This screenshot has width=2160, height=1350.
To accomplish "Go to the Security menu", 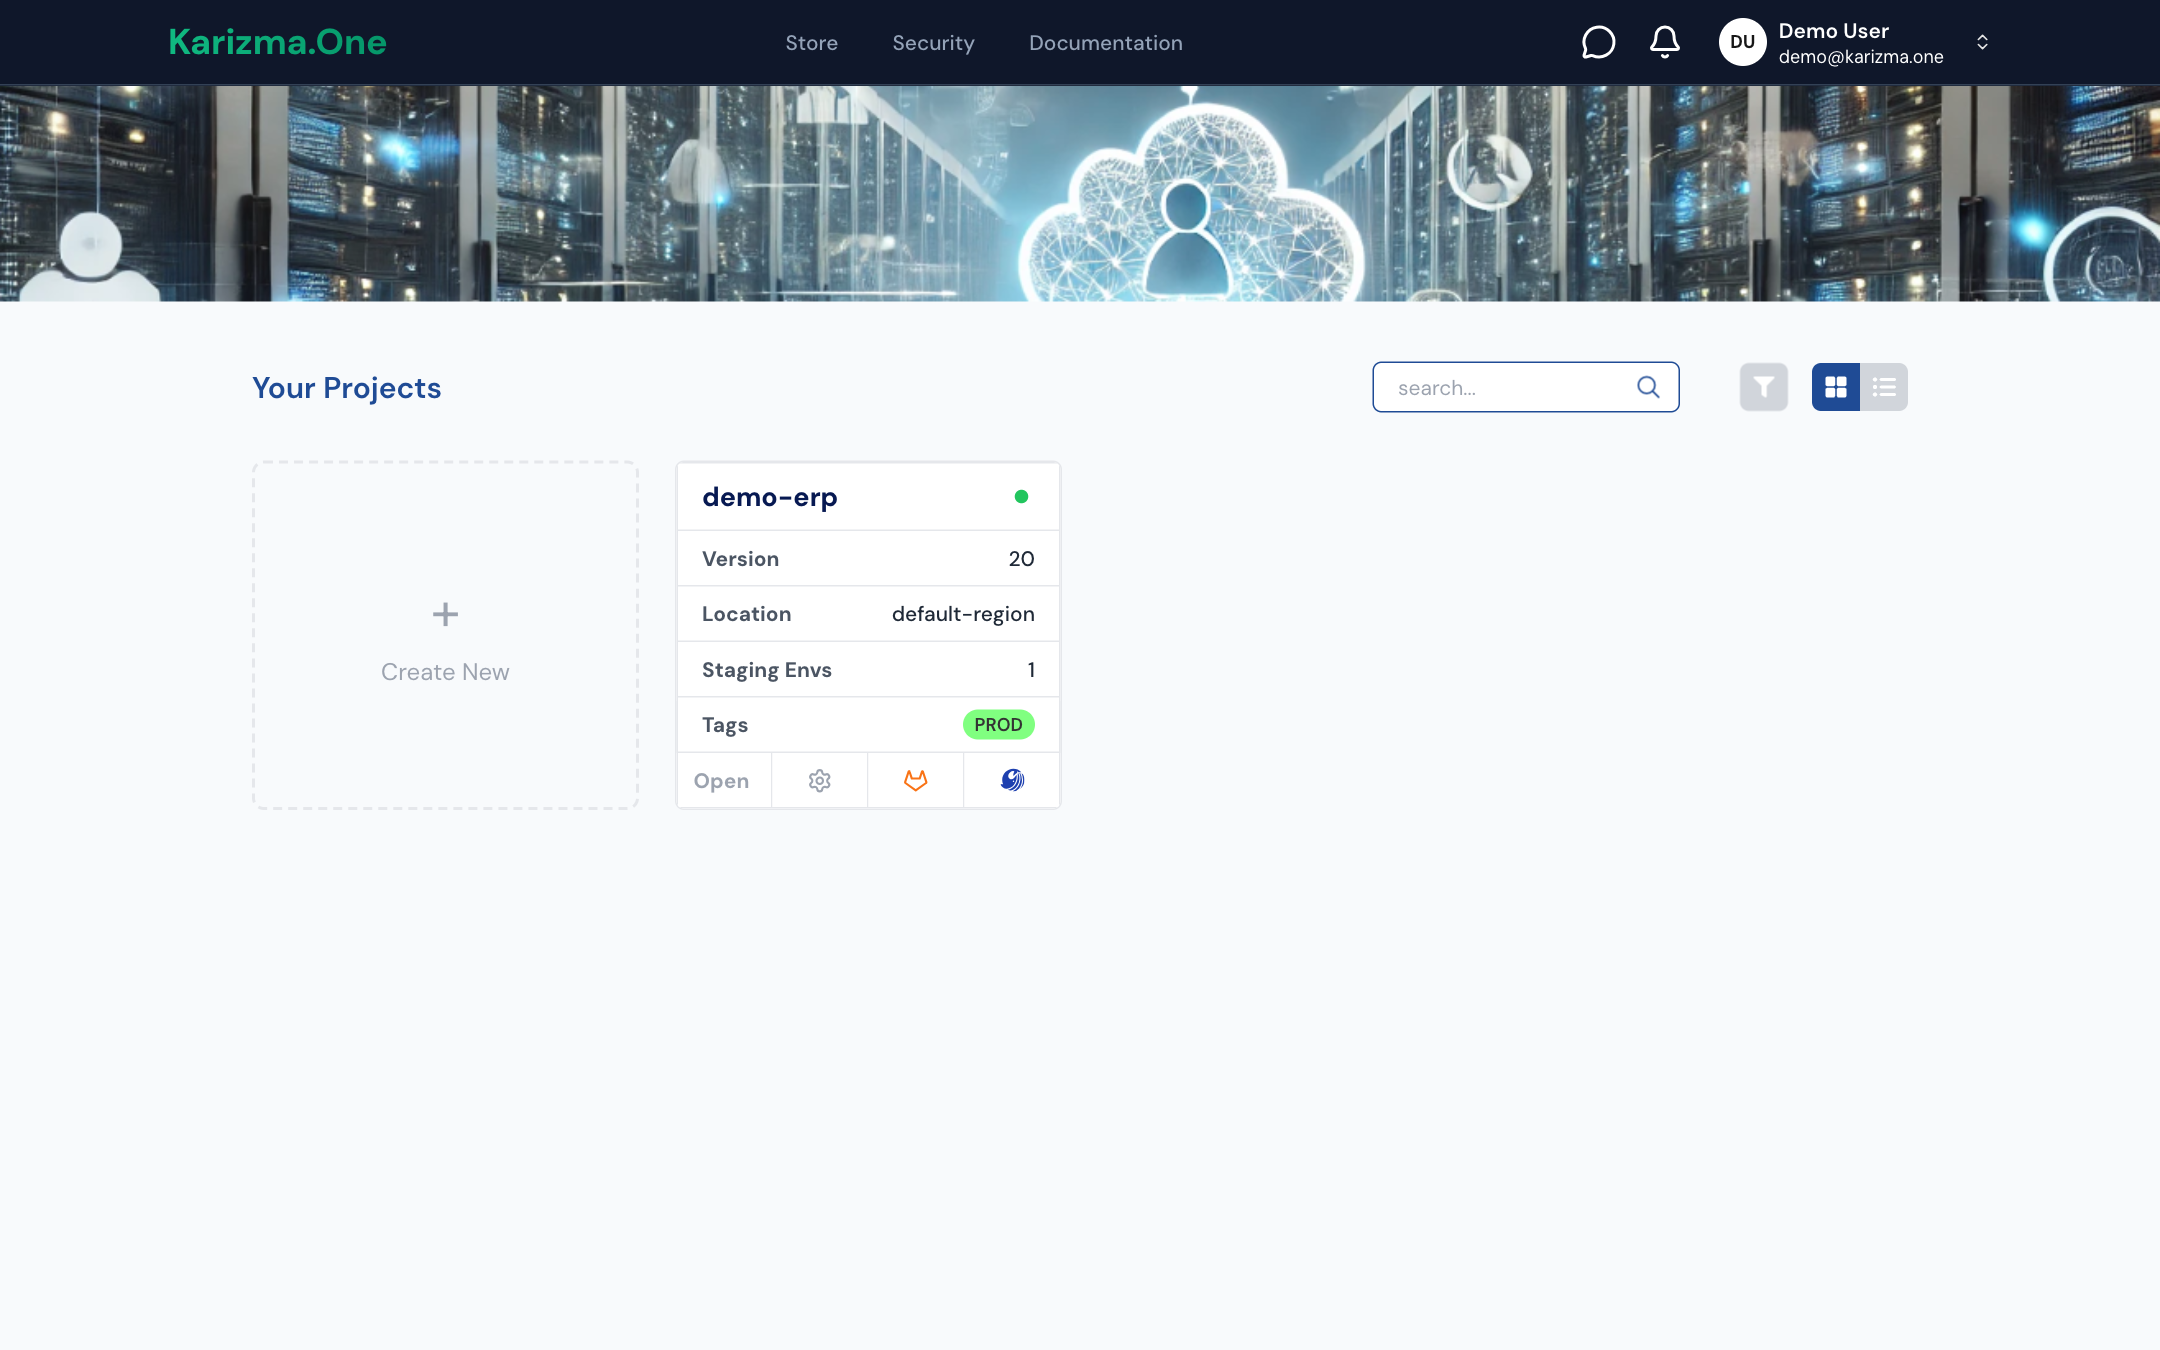I will pyautogui.click(x=933, y=43).
